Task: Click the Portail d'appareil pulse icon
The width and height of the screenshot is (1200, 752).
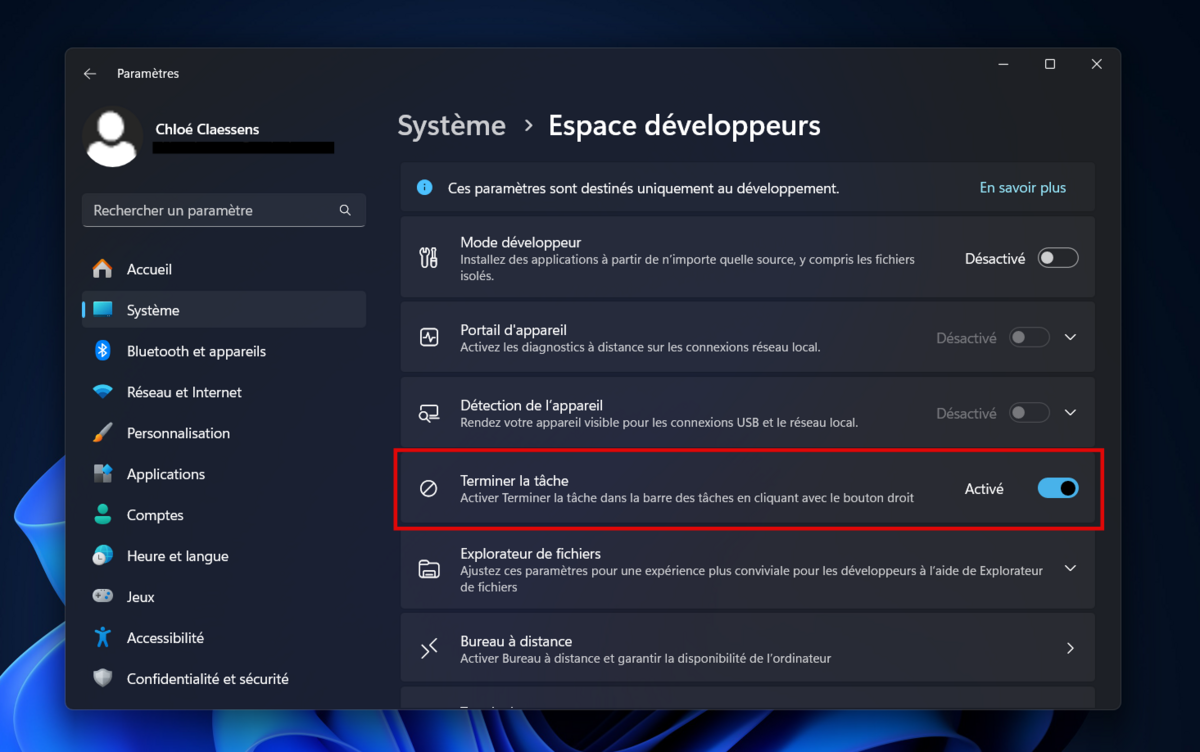Action: coord(429,338)
